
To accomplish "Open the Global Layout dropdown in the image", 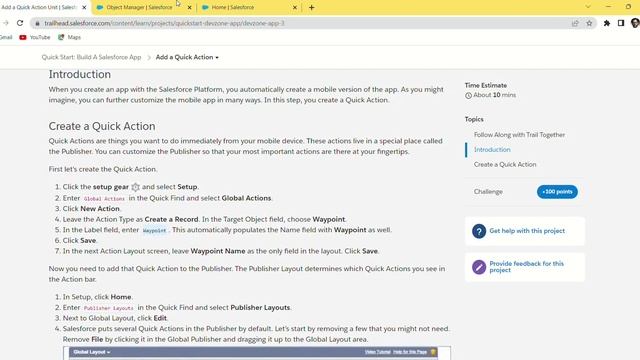I will 92,352.
